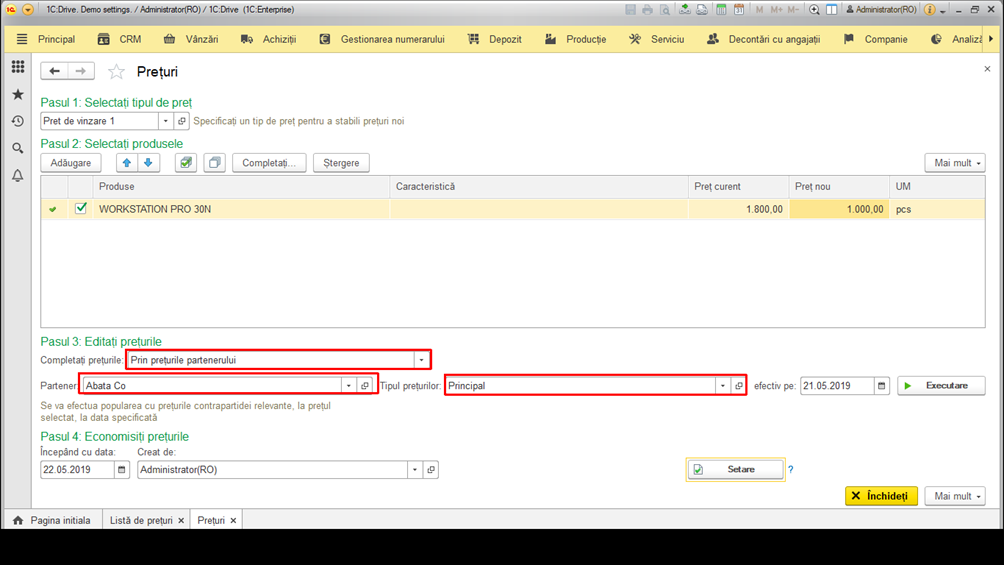Expand the Completați prețurile dropdown
This screenshot has width=1004, height=565.
[x=421, y=360]
